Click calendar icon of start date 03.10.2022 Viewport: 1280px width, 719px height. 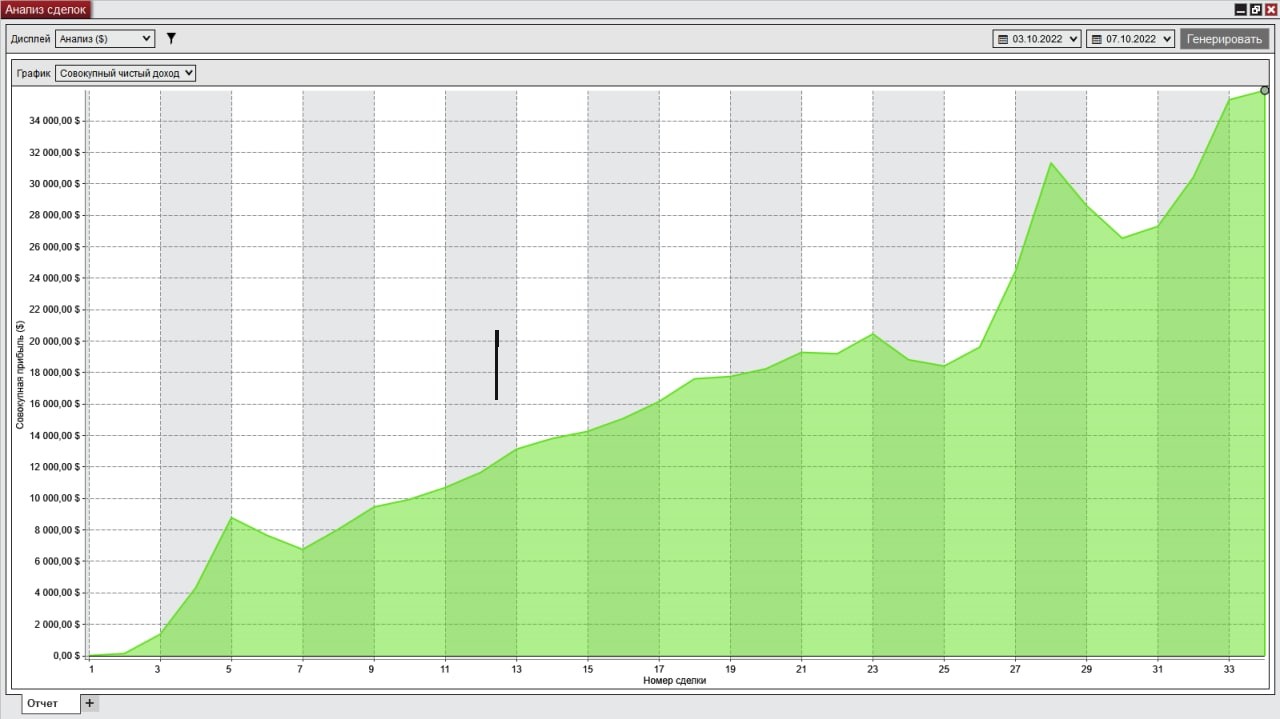tap(1003, 39)
